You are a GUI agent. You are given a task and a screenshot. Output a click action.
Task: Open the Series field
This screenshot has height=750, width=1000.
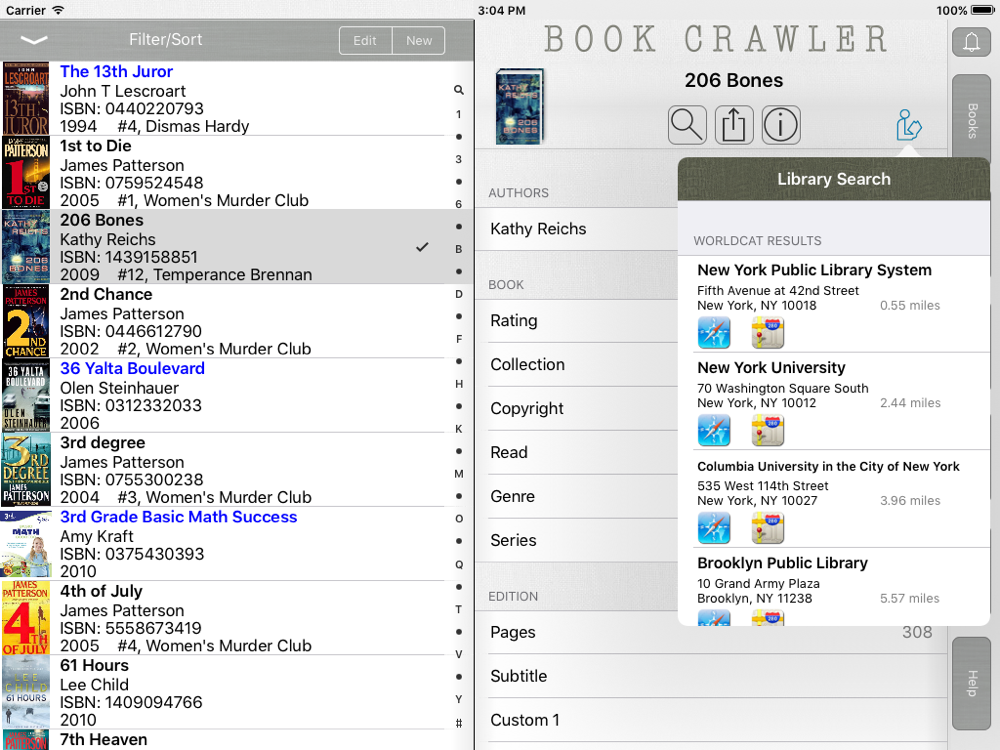pos(577,541)
